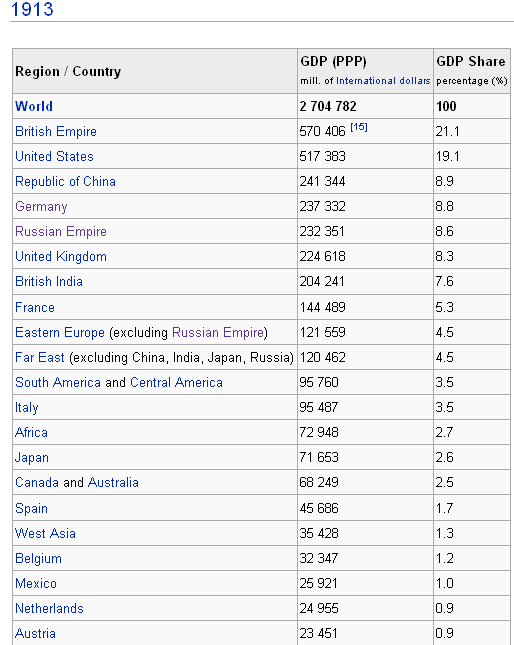514x645 pixels.
Task: Open the Russian Empire link in fifth row
Action: coord(61,232)
